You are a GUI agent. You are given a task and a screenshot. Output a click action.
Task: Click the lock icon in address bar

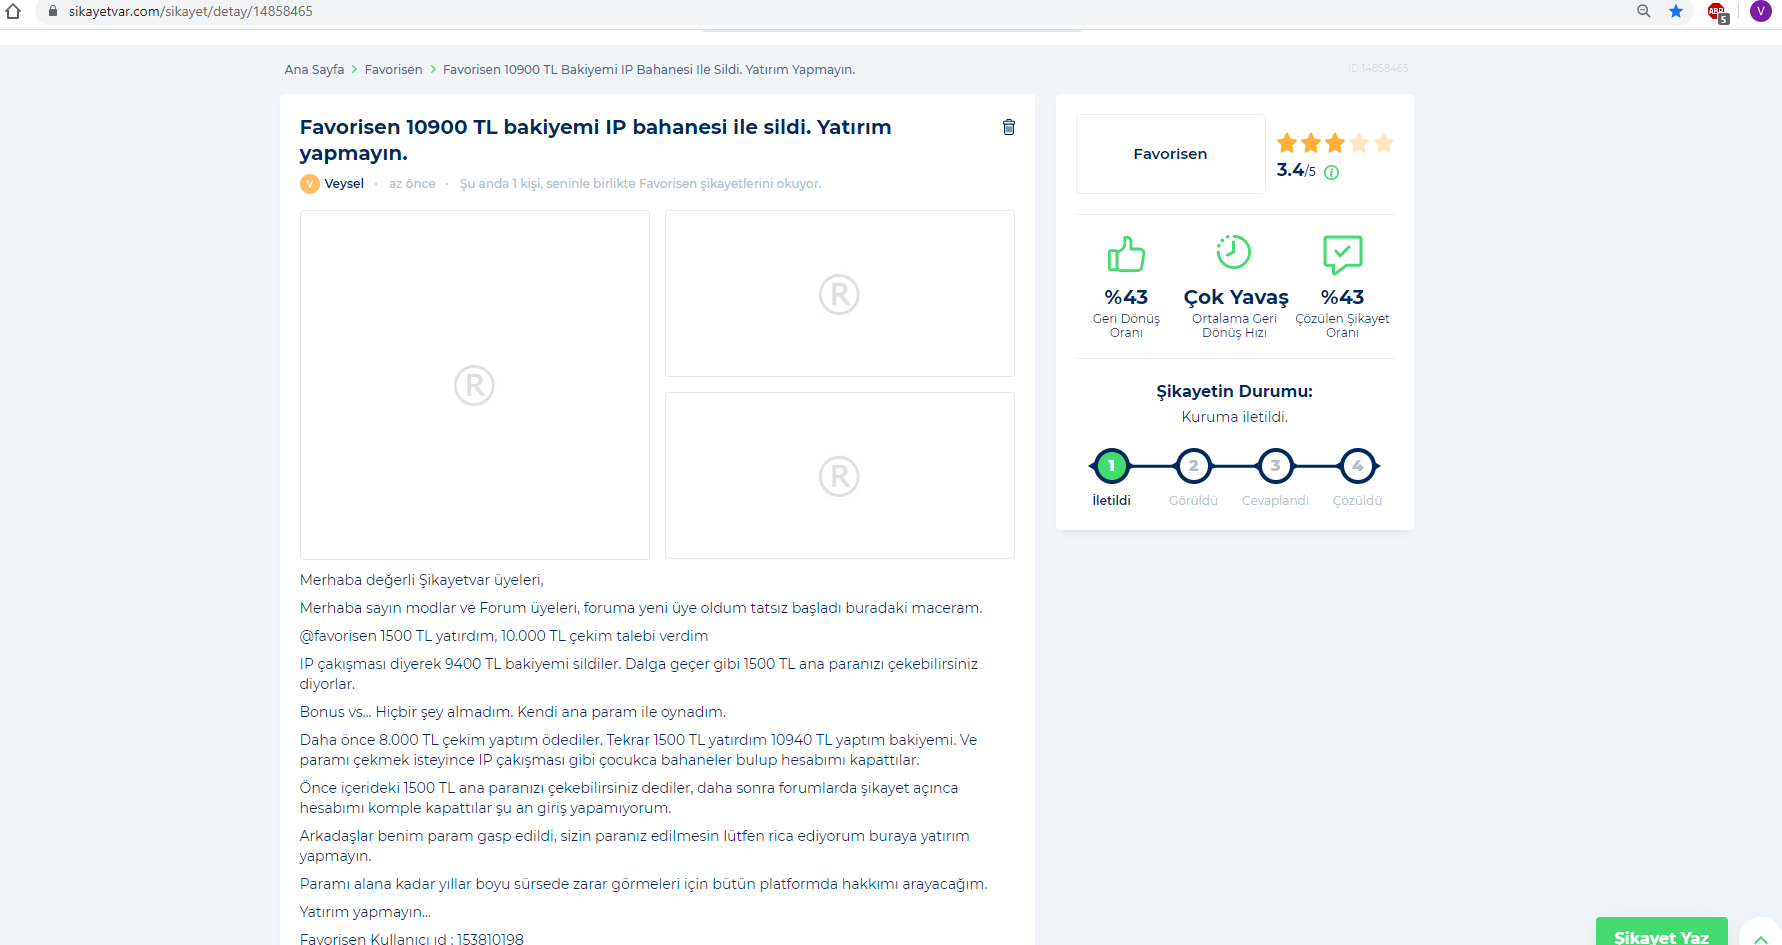tap(53, 11)
